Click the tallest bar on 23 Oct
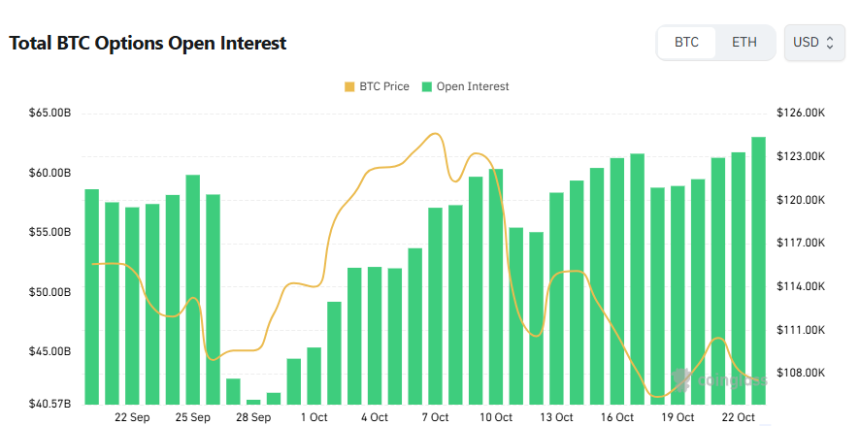This screenshot has height=426, width=860. (x=758, y=270)
